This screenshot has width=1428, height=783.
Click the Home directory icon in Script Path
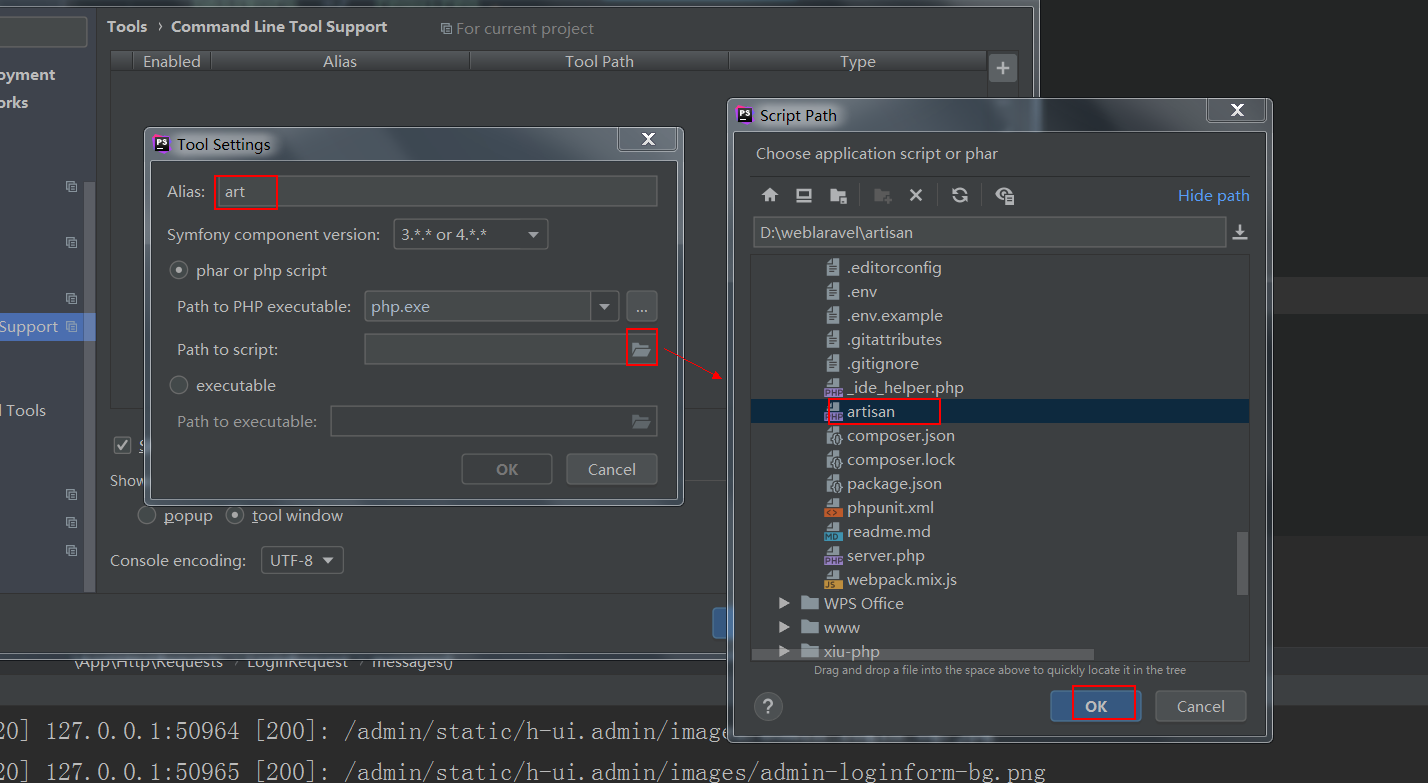coord(770,196)
